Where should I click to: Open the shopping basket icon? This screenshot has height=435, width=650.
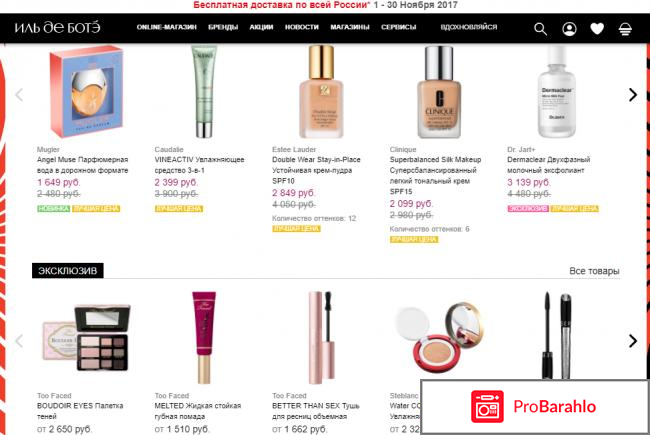[x=625, y=29]
